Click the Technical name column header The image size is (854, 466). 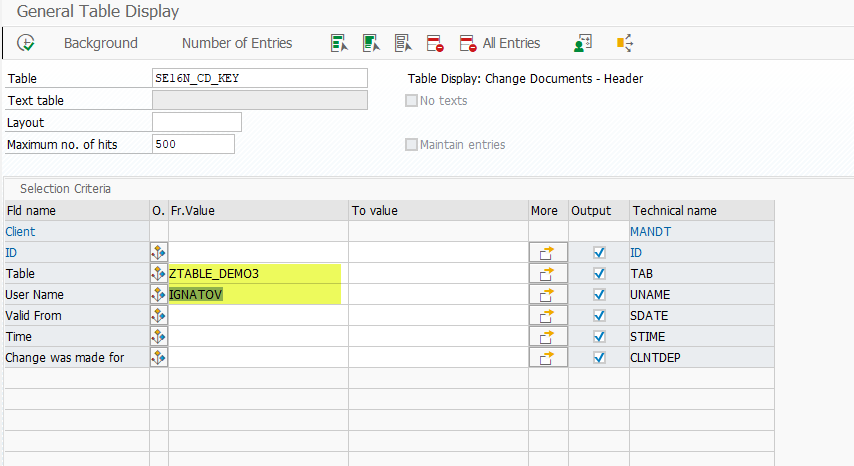[702, 211]
